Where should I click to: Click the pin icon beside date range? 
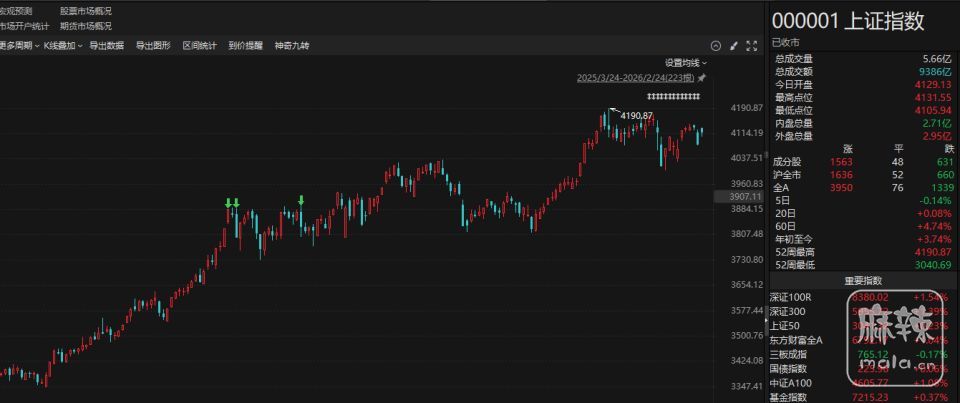[x=702, y=78]
